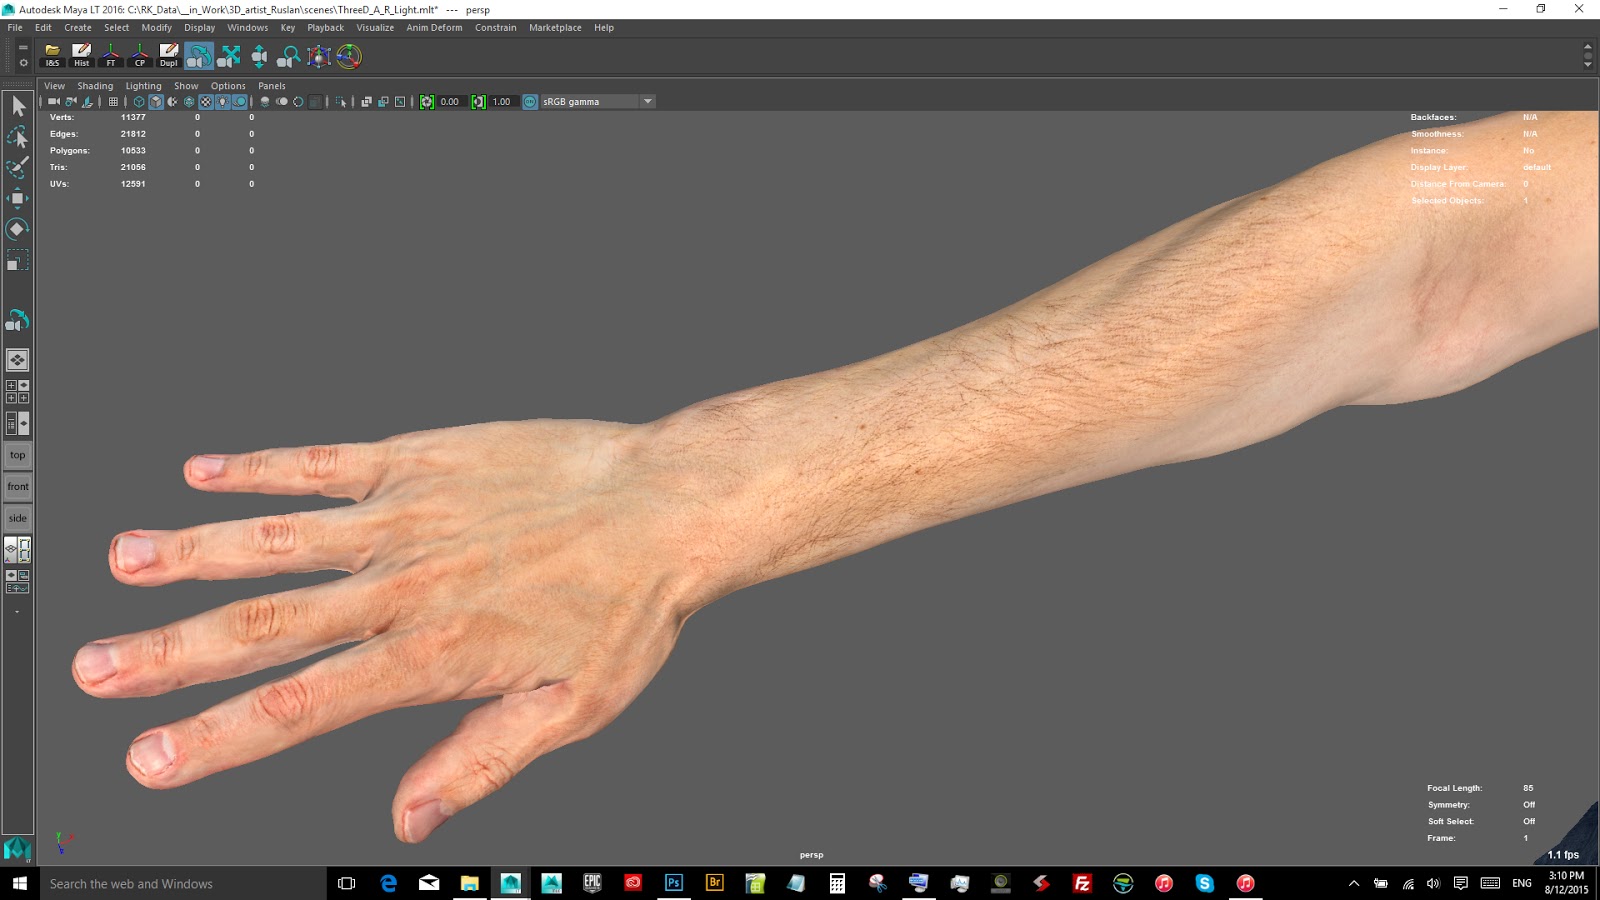Toggle viewport shadows

(x=240, y=102)
